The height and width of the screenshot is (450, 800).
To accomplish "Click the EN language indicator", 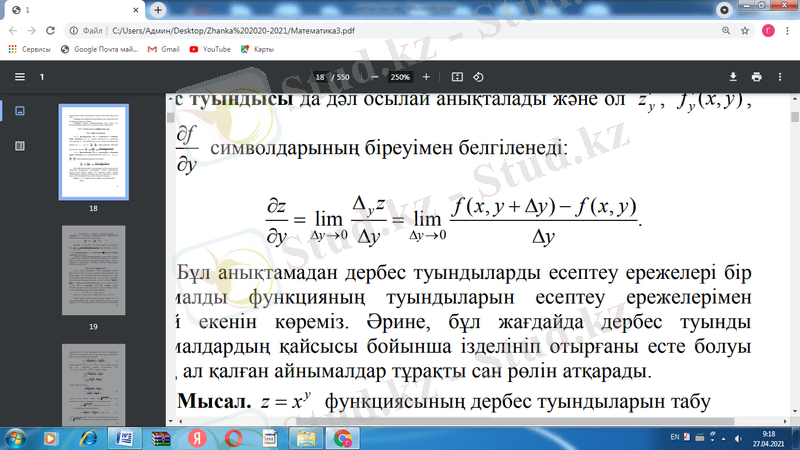I will tap(674, 437).
